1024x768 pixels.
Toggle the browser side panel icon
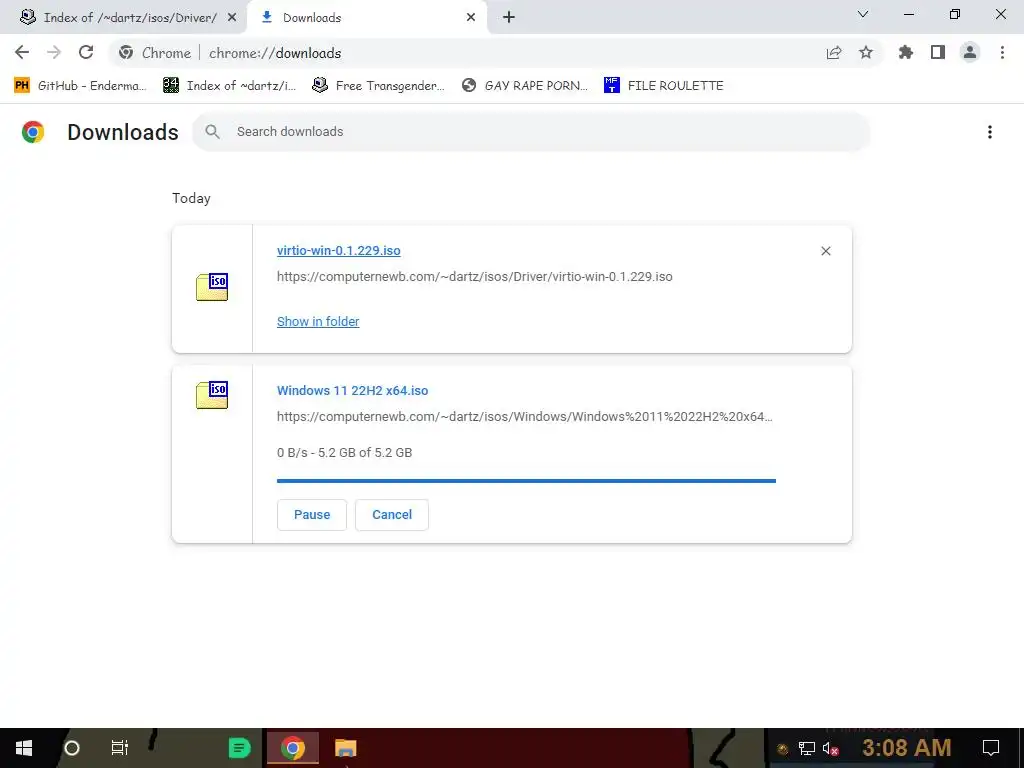tap(938, 53)
